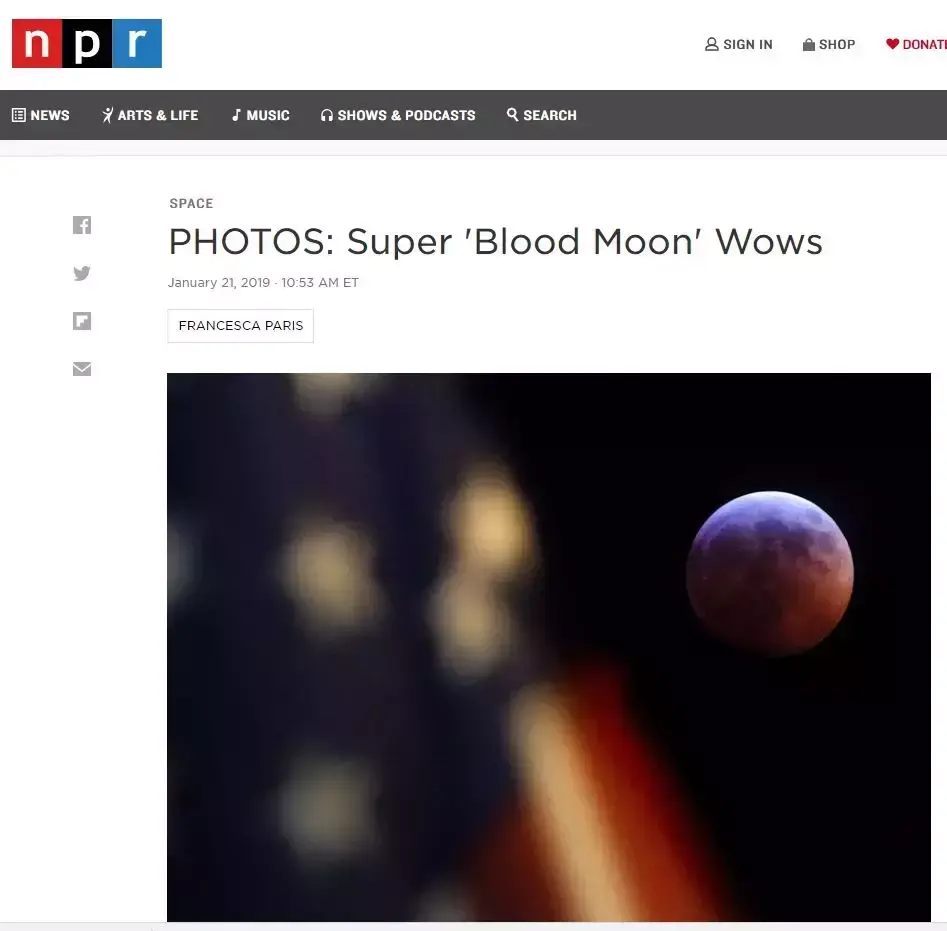The width and height of the screenshot is (947, 931).
Task: Click the shopping bag icon
Action: click(809, 45)
